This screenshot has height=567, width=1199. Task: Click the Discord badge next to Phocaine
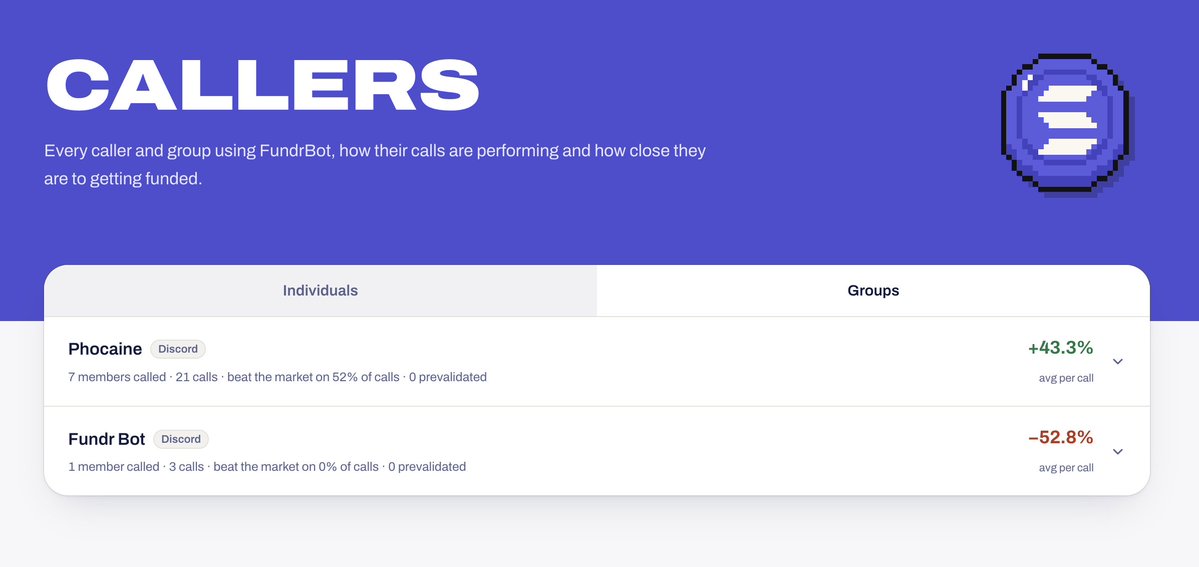pos(178,349)
